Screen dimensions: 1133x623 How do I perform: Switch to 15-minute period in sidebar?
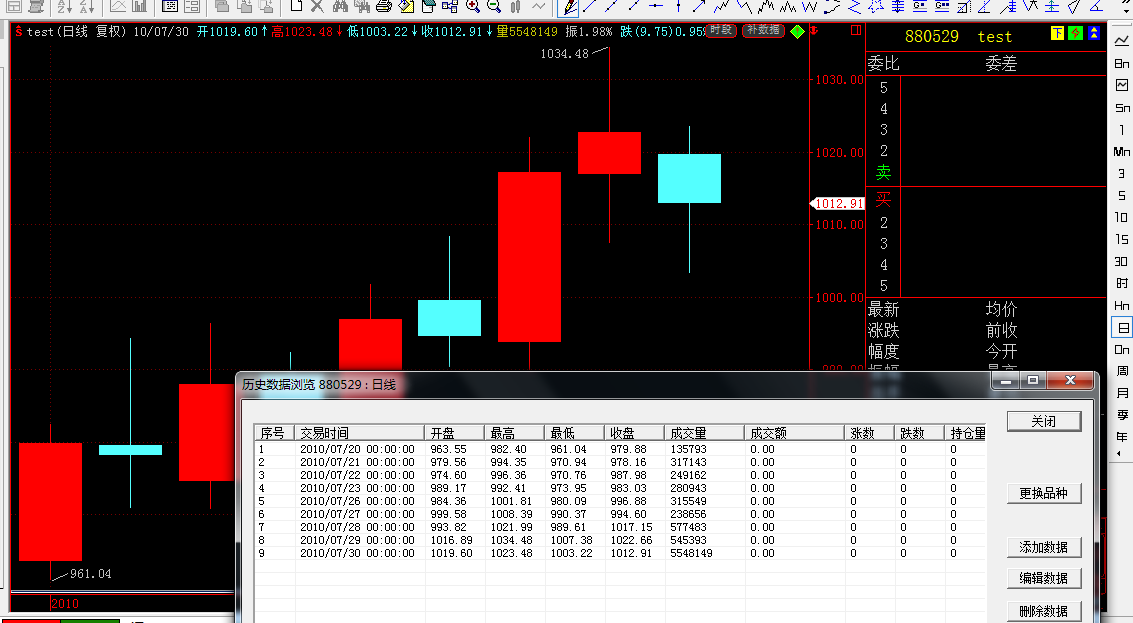(1121, 239)
